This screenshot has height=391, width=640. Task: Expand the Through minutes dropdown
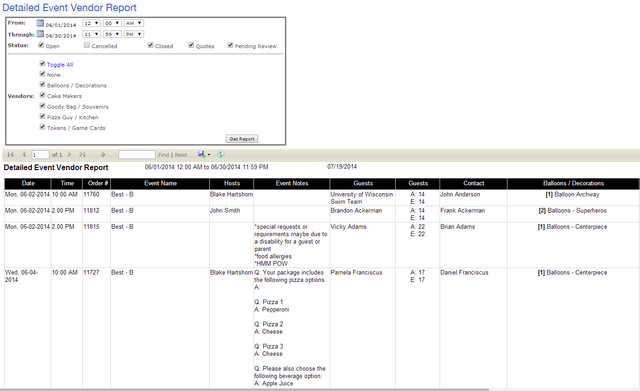pos(112,34)
